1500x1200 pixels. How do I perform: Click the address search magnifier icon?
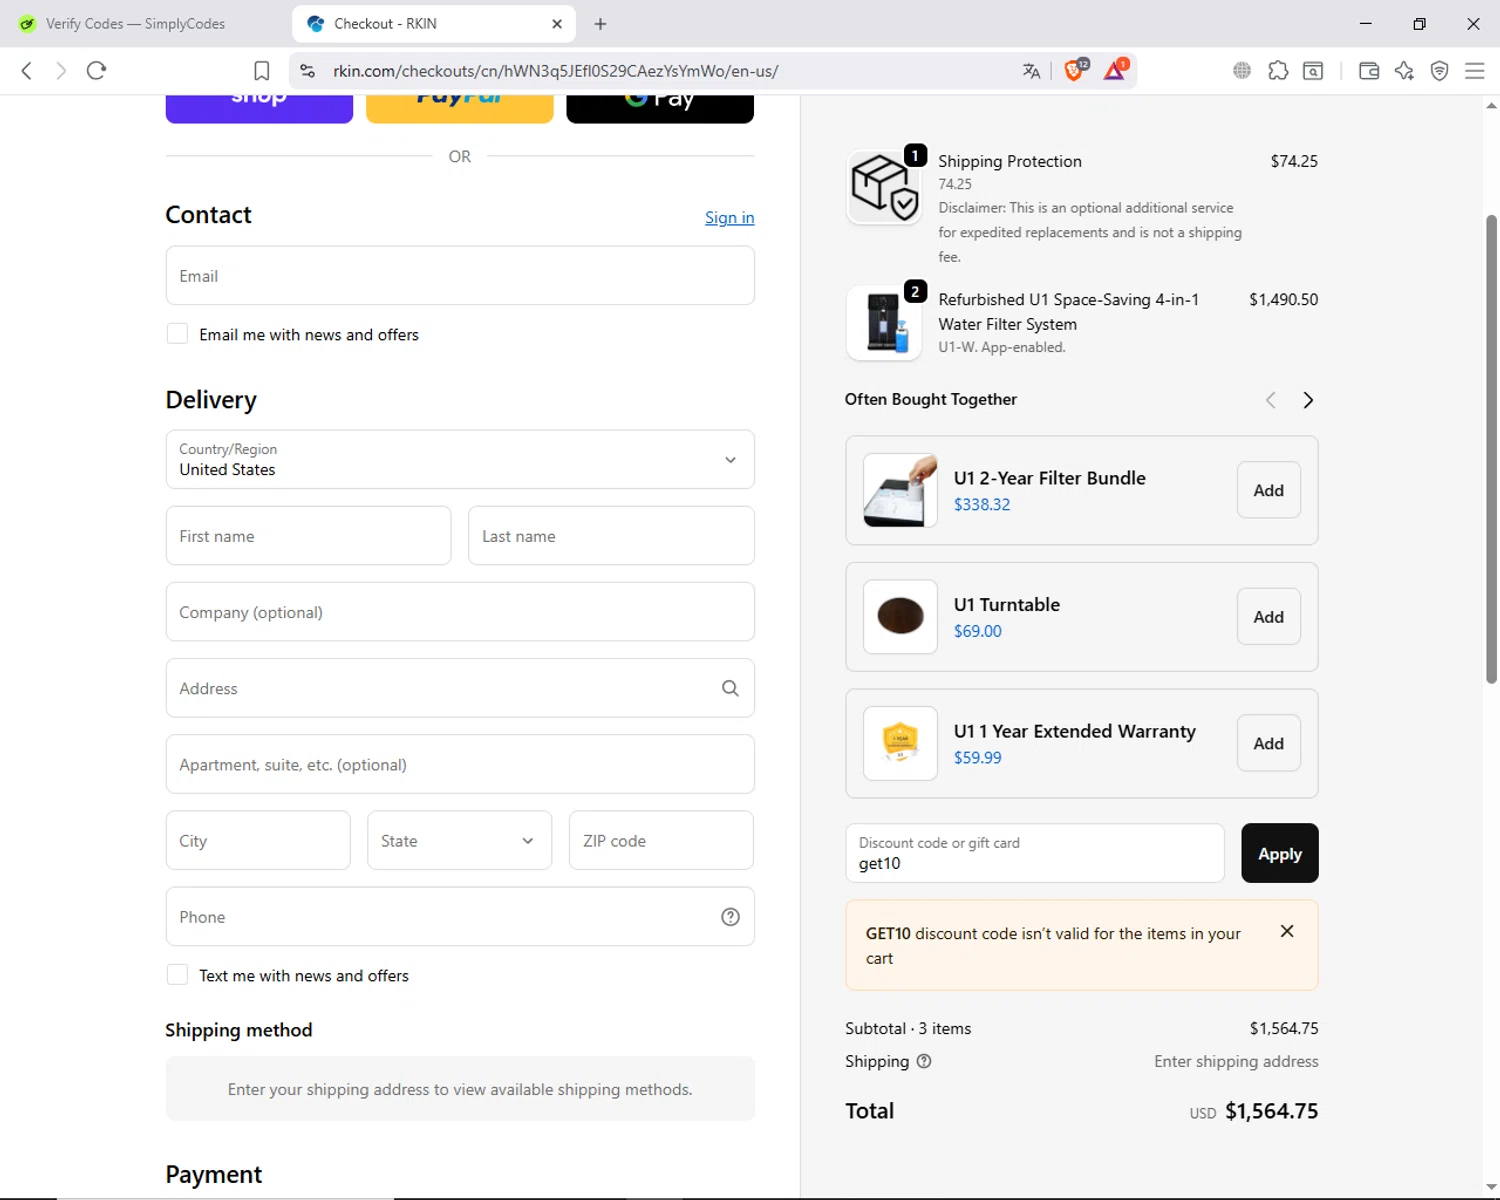pos(730,688)
